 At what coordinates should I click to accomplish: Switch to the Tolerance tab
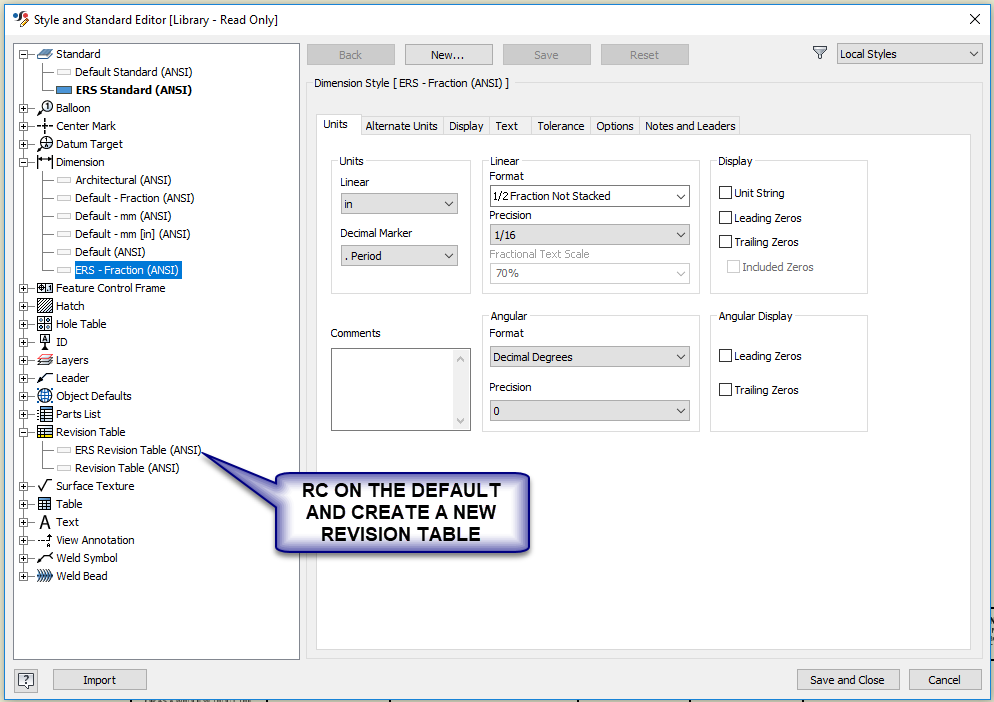coord(560,126)
